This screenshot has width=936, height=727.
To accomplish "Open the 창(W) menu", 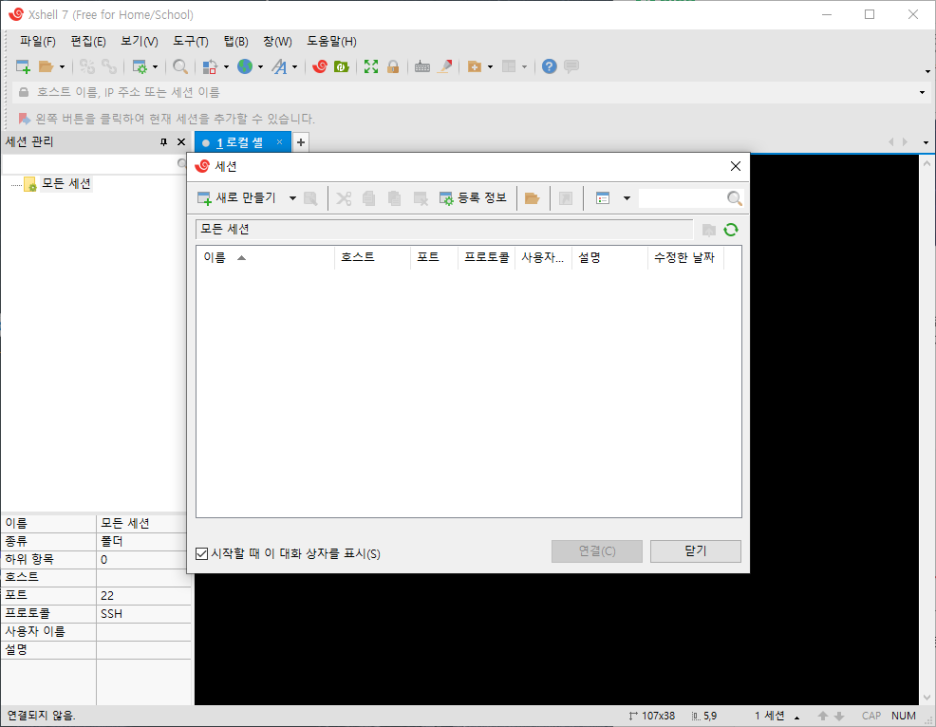I will [278, 41].
